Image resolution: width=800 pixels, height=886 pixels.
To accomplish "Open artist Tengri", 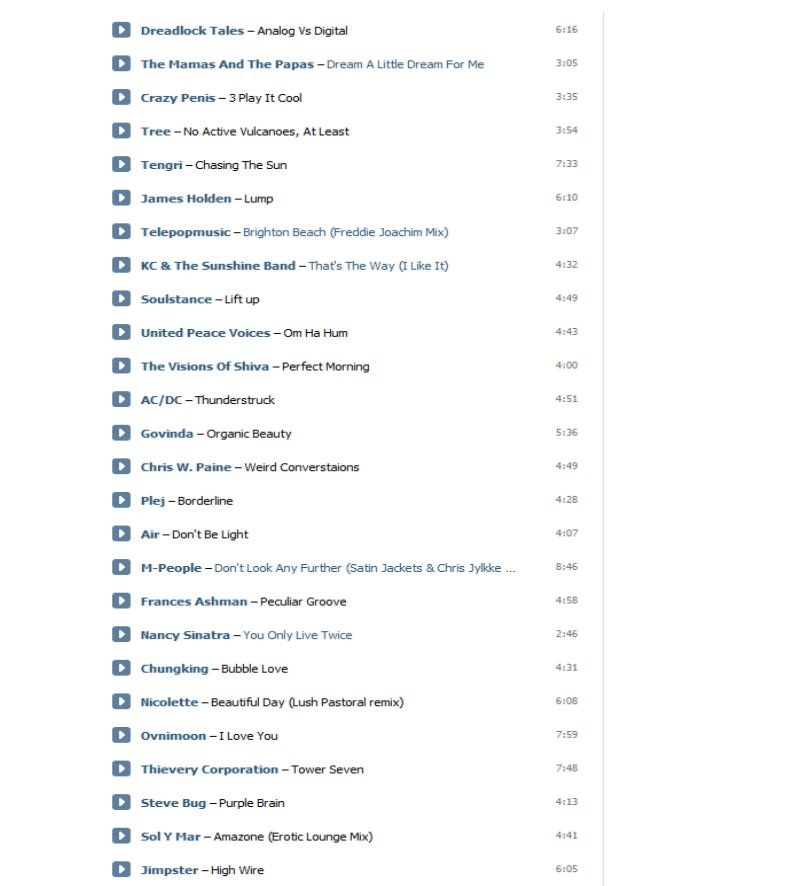I will [x=162, y=165].
